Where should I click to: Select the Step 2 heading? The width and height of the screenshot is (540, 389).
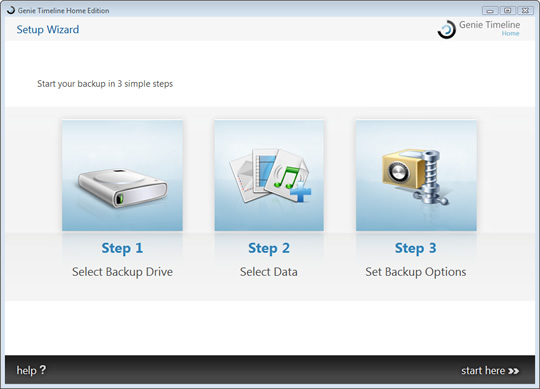[269, 248]
